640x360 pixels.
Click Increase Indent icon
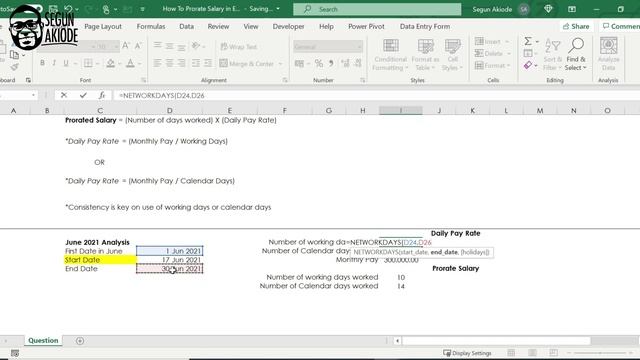pyautogui.click(x=208, y=63)
